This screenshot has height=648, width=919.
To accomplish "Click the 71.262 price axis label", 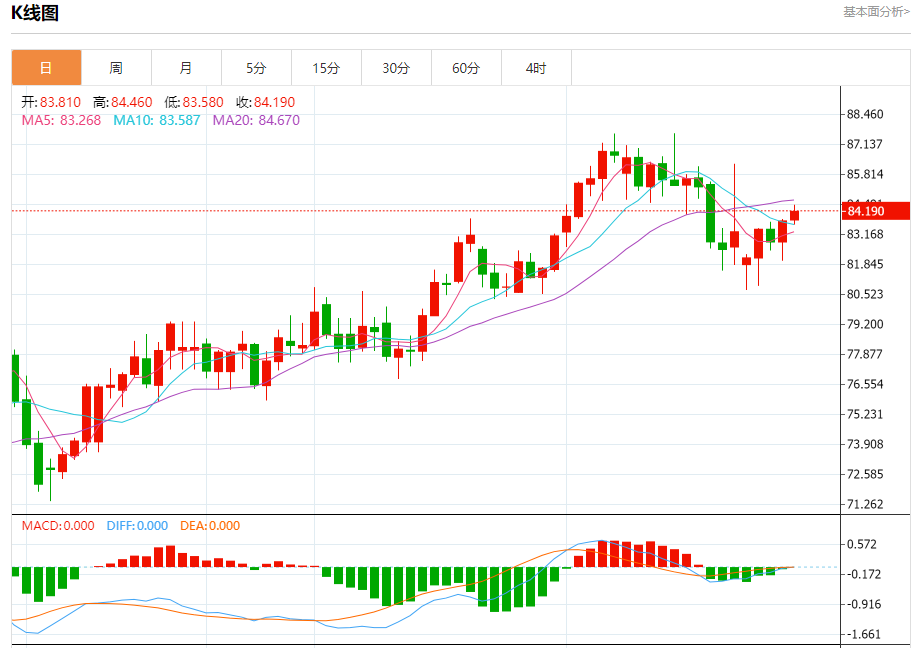I will [x=865, y=504].
